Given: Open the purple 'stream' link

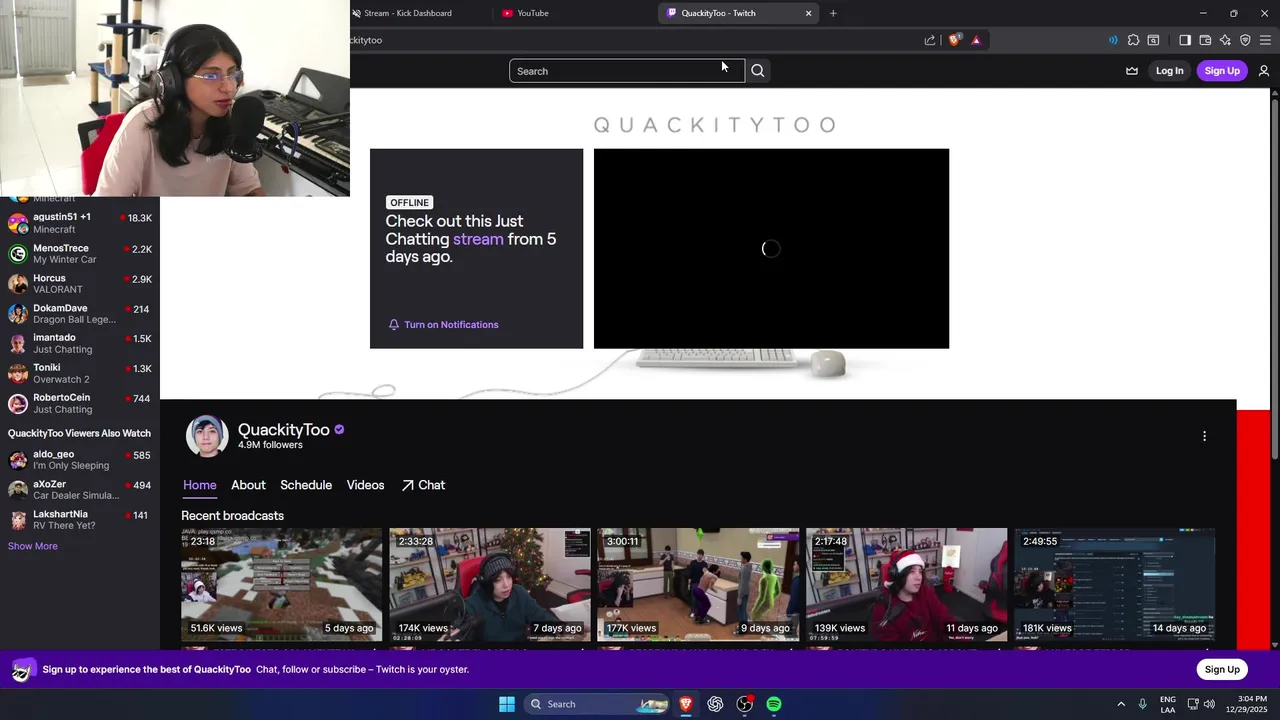Looking at the screenshot, I should click(478, 239).
